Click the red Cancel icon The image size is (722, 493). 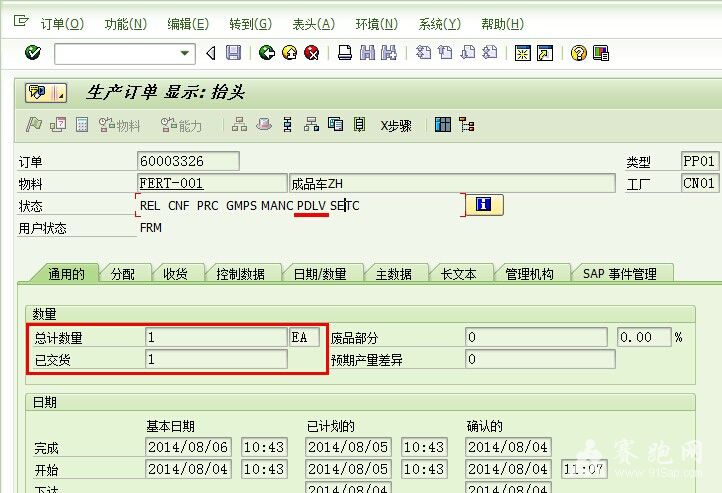312,53
